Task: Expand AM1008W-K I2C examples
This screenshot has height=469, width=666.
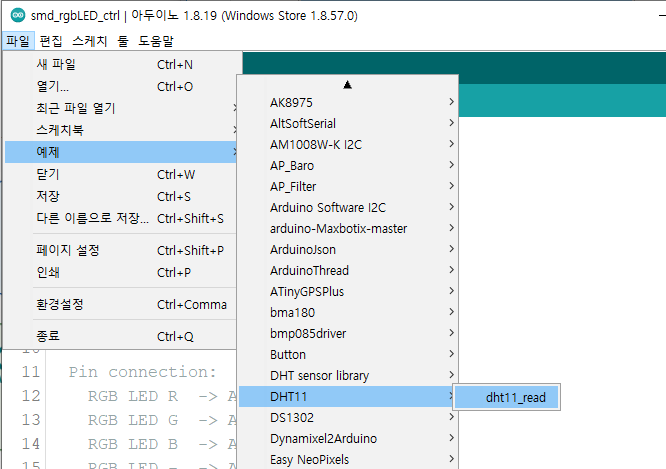Action: pyautogui.click(x=347, y=144)
